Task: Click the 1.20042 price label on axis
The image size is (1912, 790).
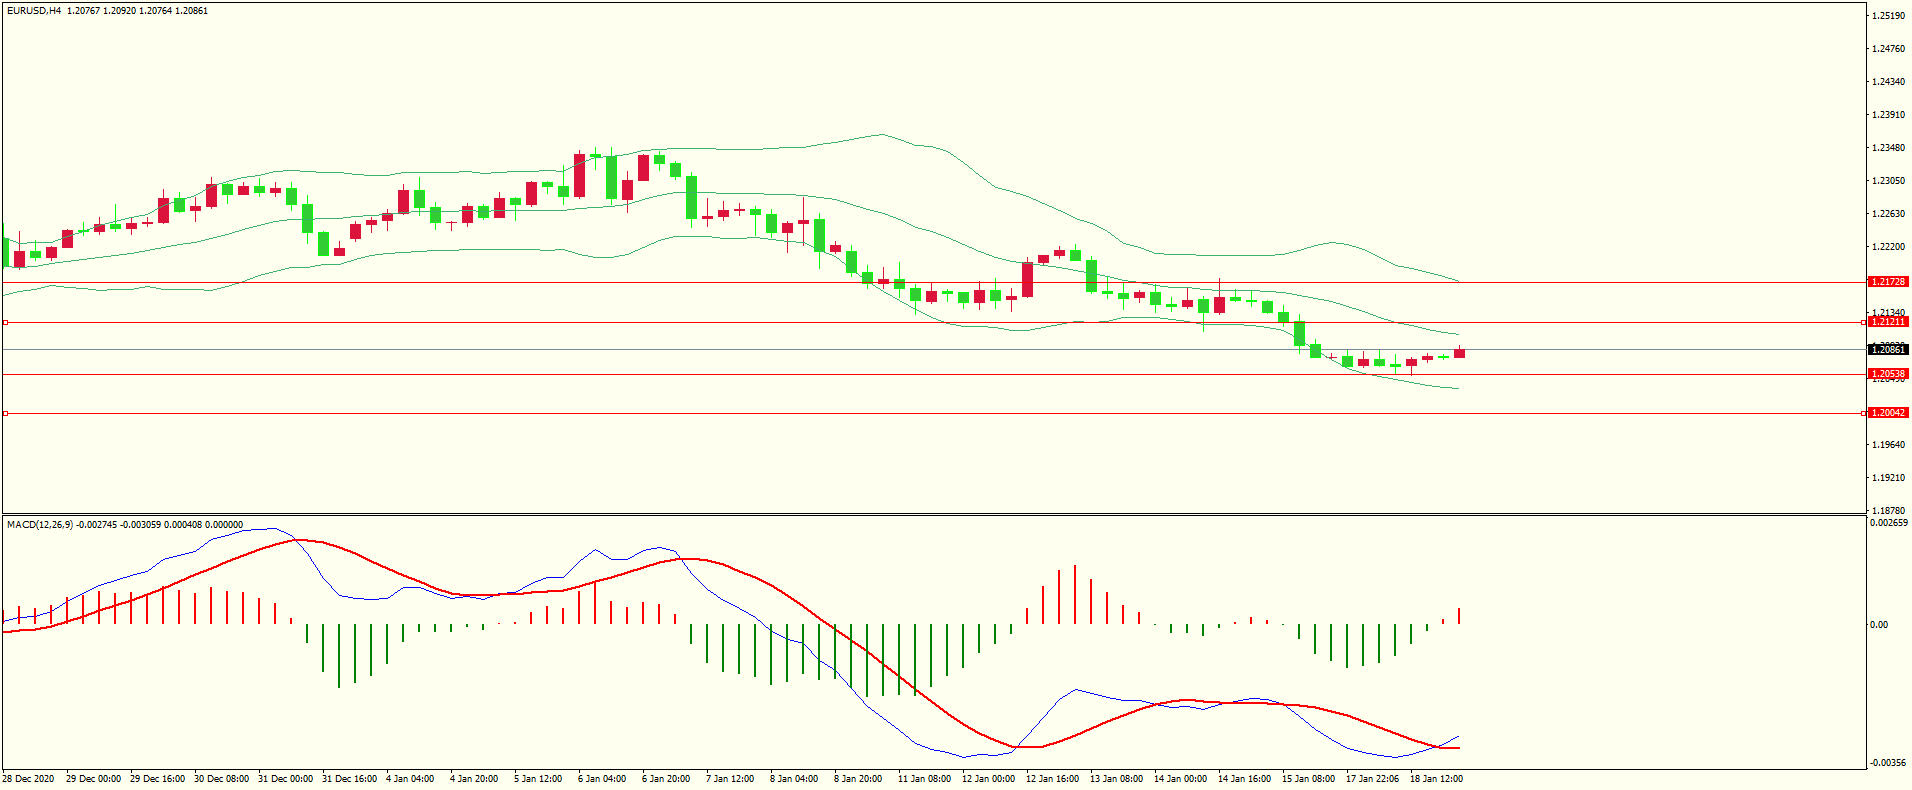Action: pyautogui.click(x=1888, y=413)
